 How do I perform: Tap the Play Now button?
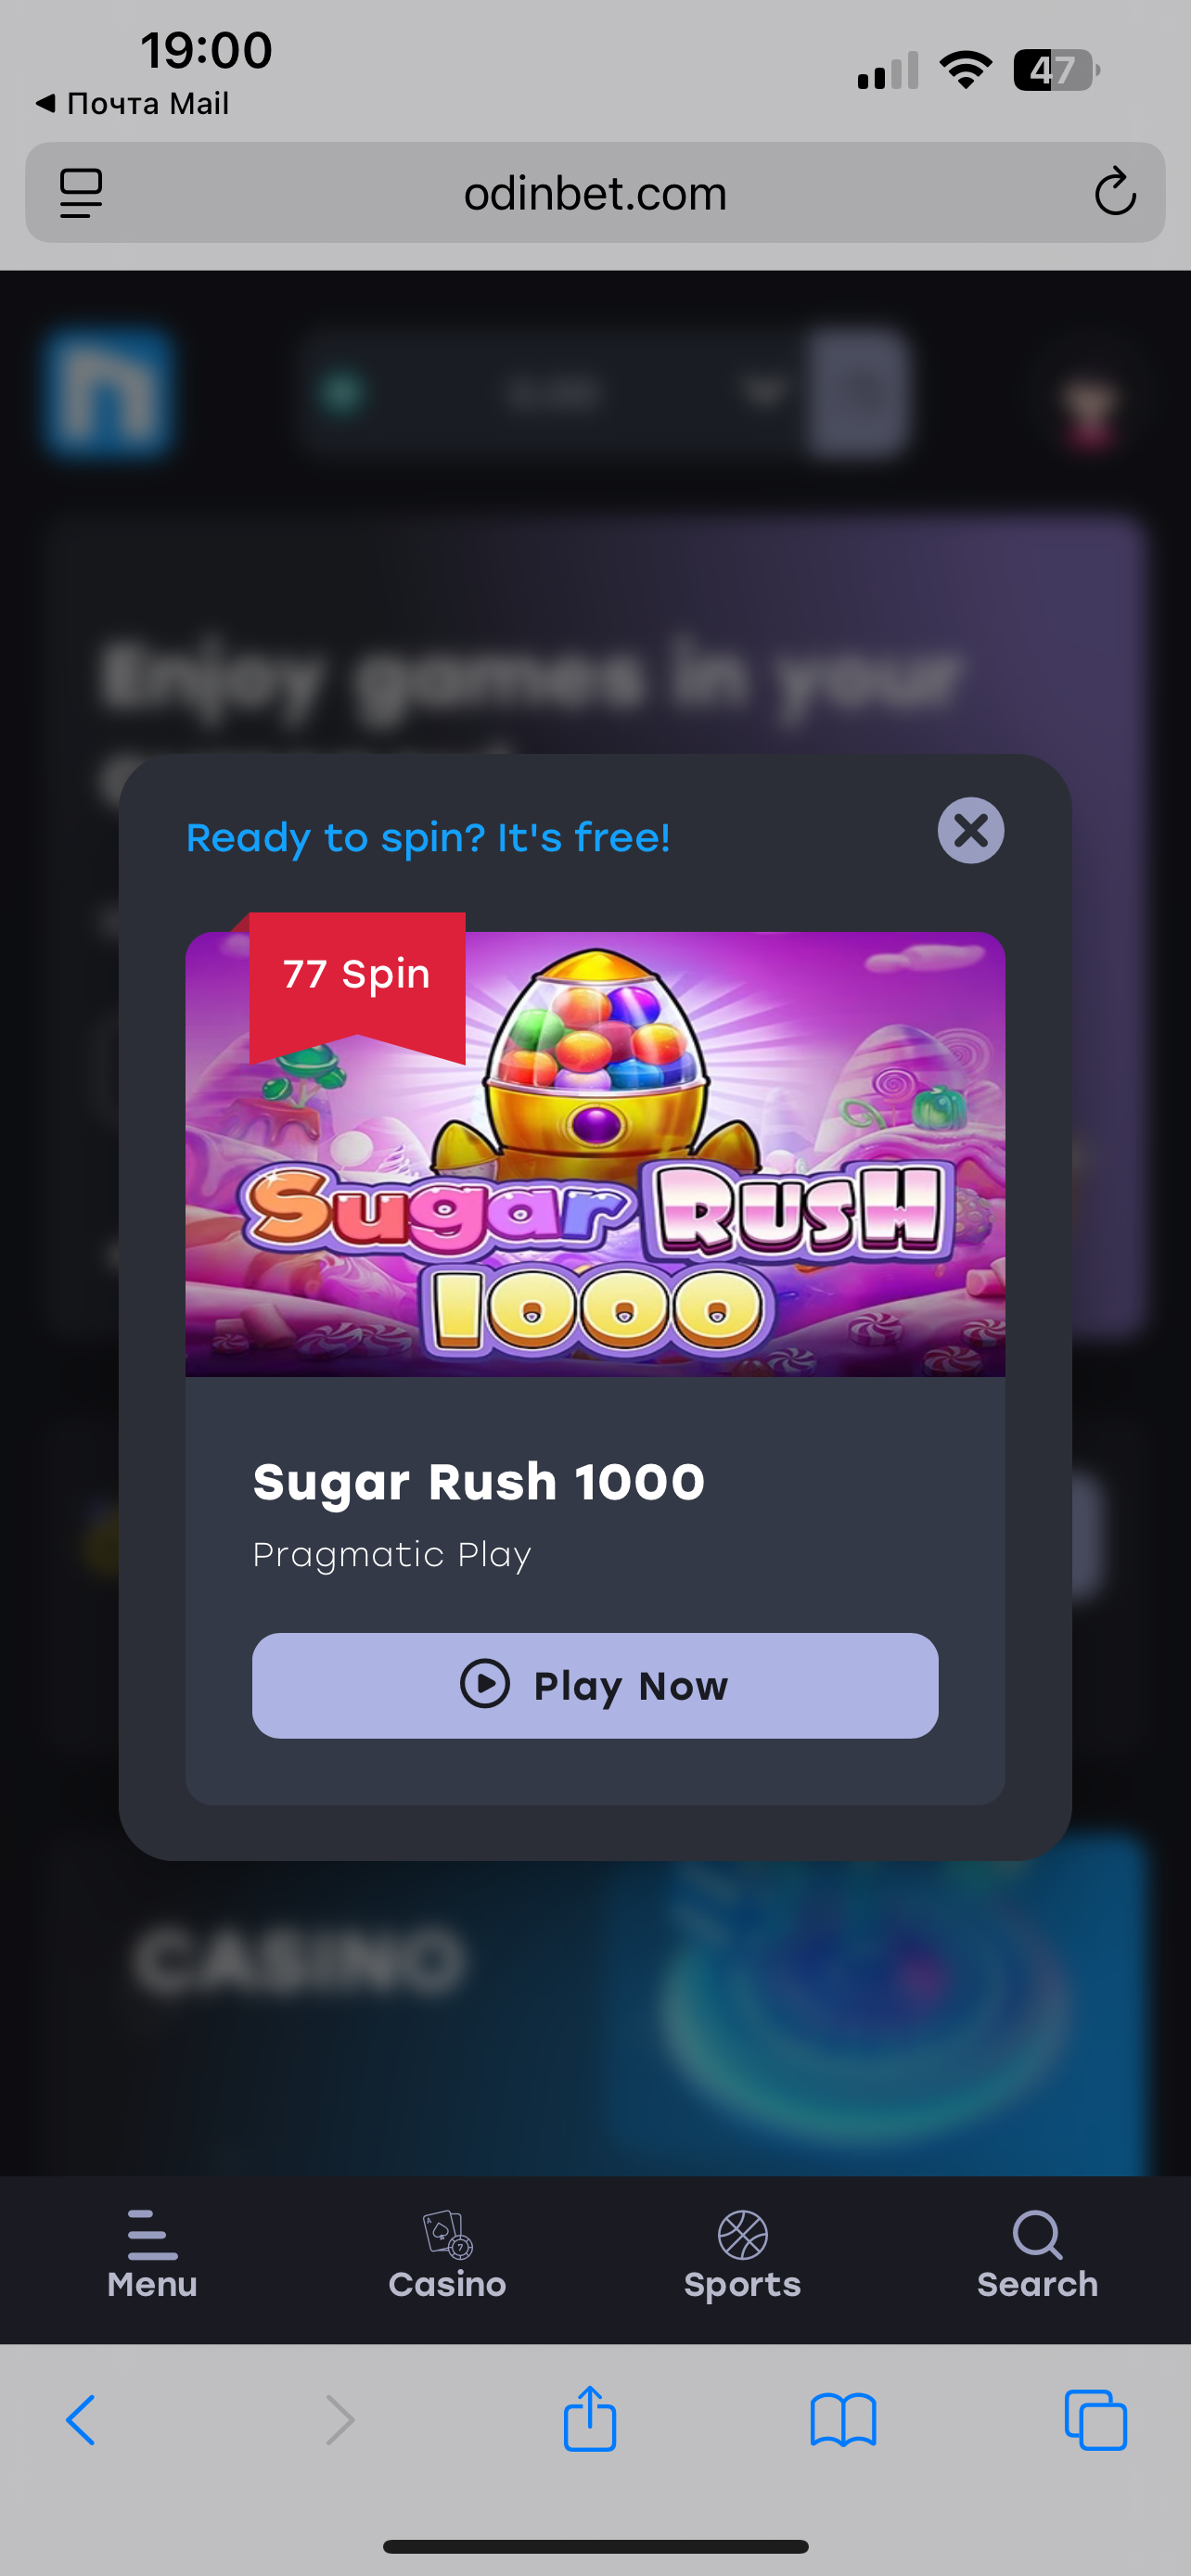[595, 1685]
